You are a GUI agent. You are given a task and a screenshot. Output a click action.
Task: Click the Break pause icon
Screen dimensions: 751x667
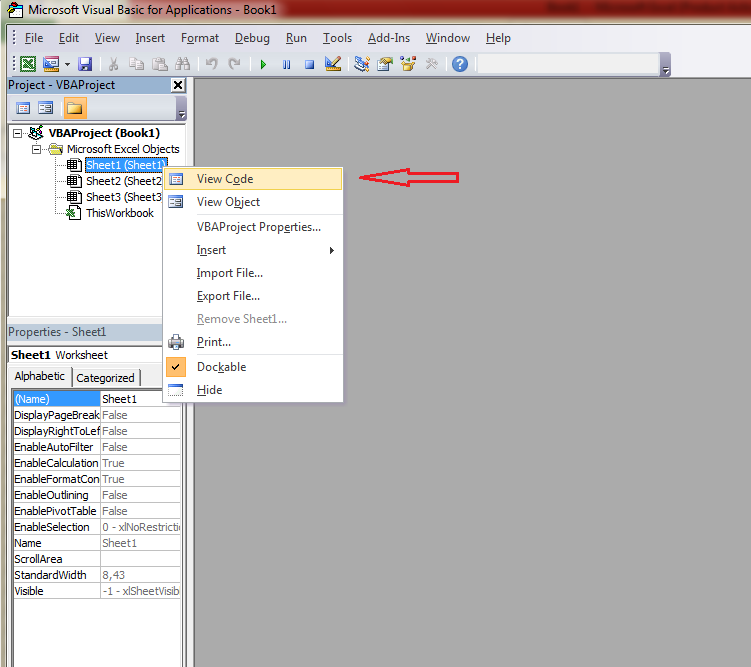286,64
